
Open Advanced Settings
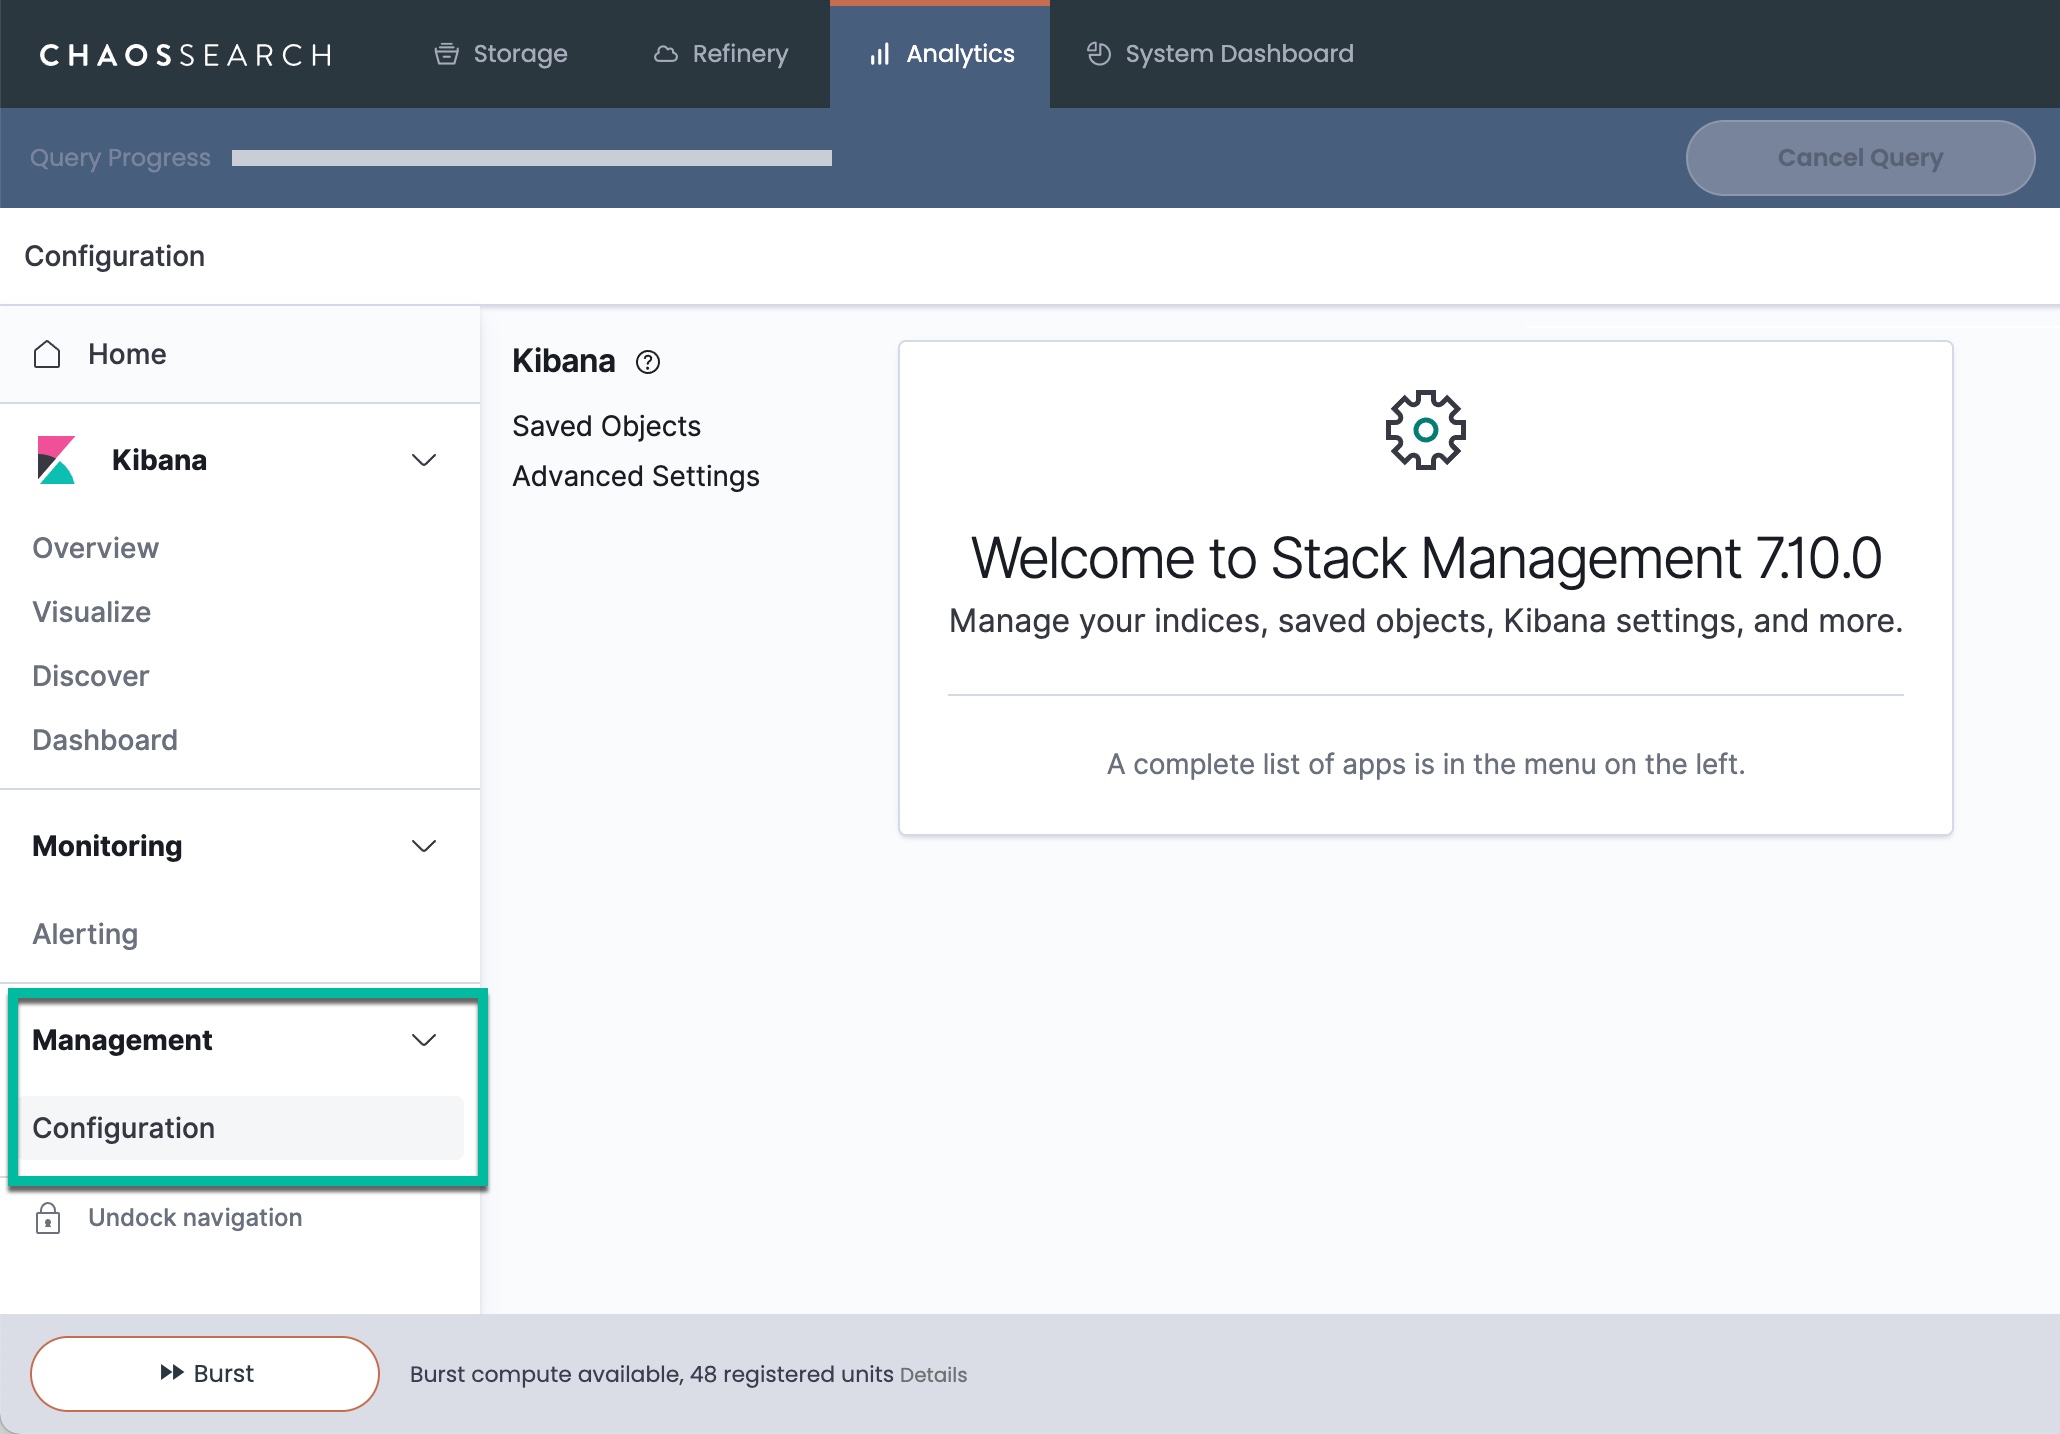[636, 476]
